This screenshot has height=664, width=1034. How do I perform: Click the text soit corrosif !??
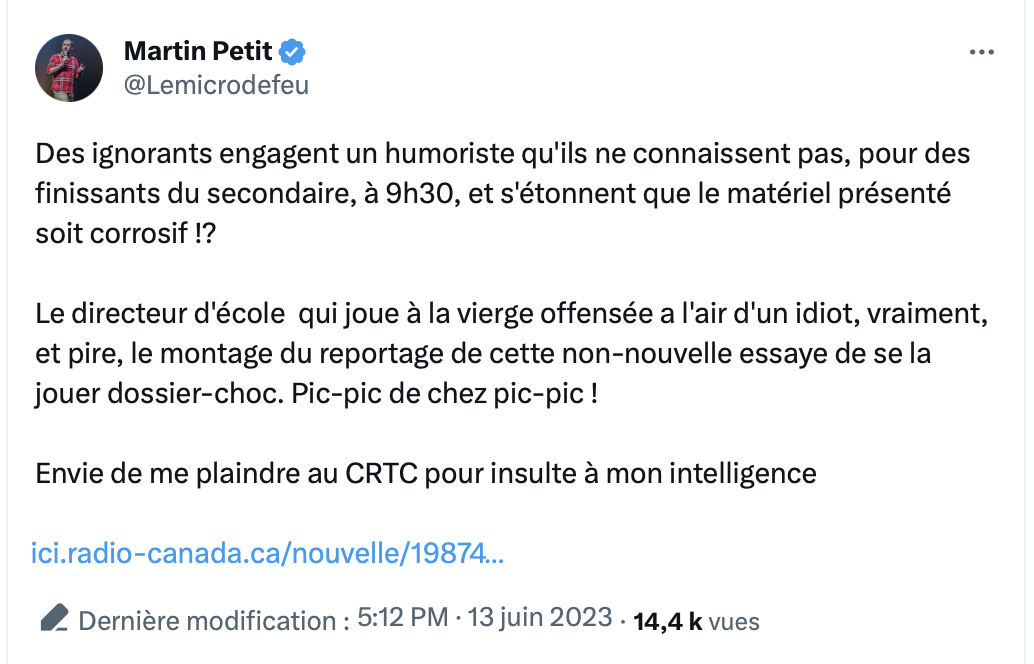[126, 234]
